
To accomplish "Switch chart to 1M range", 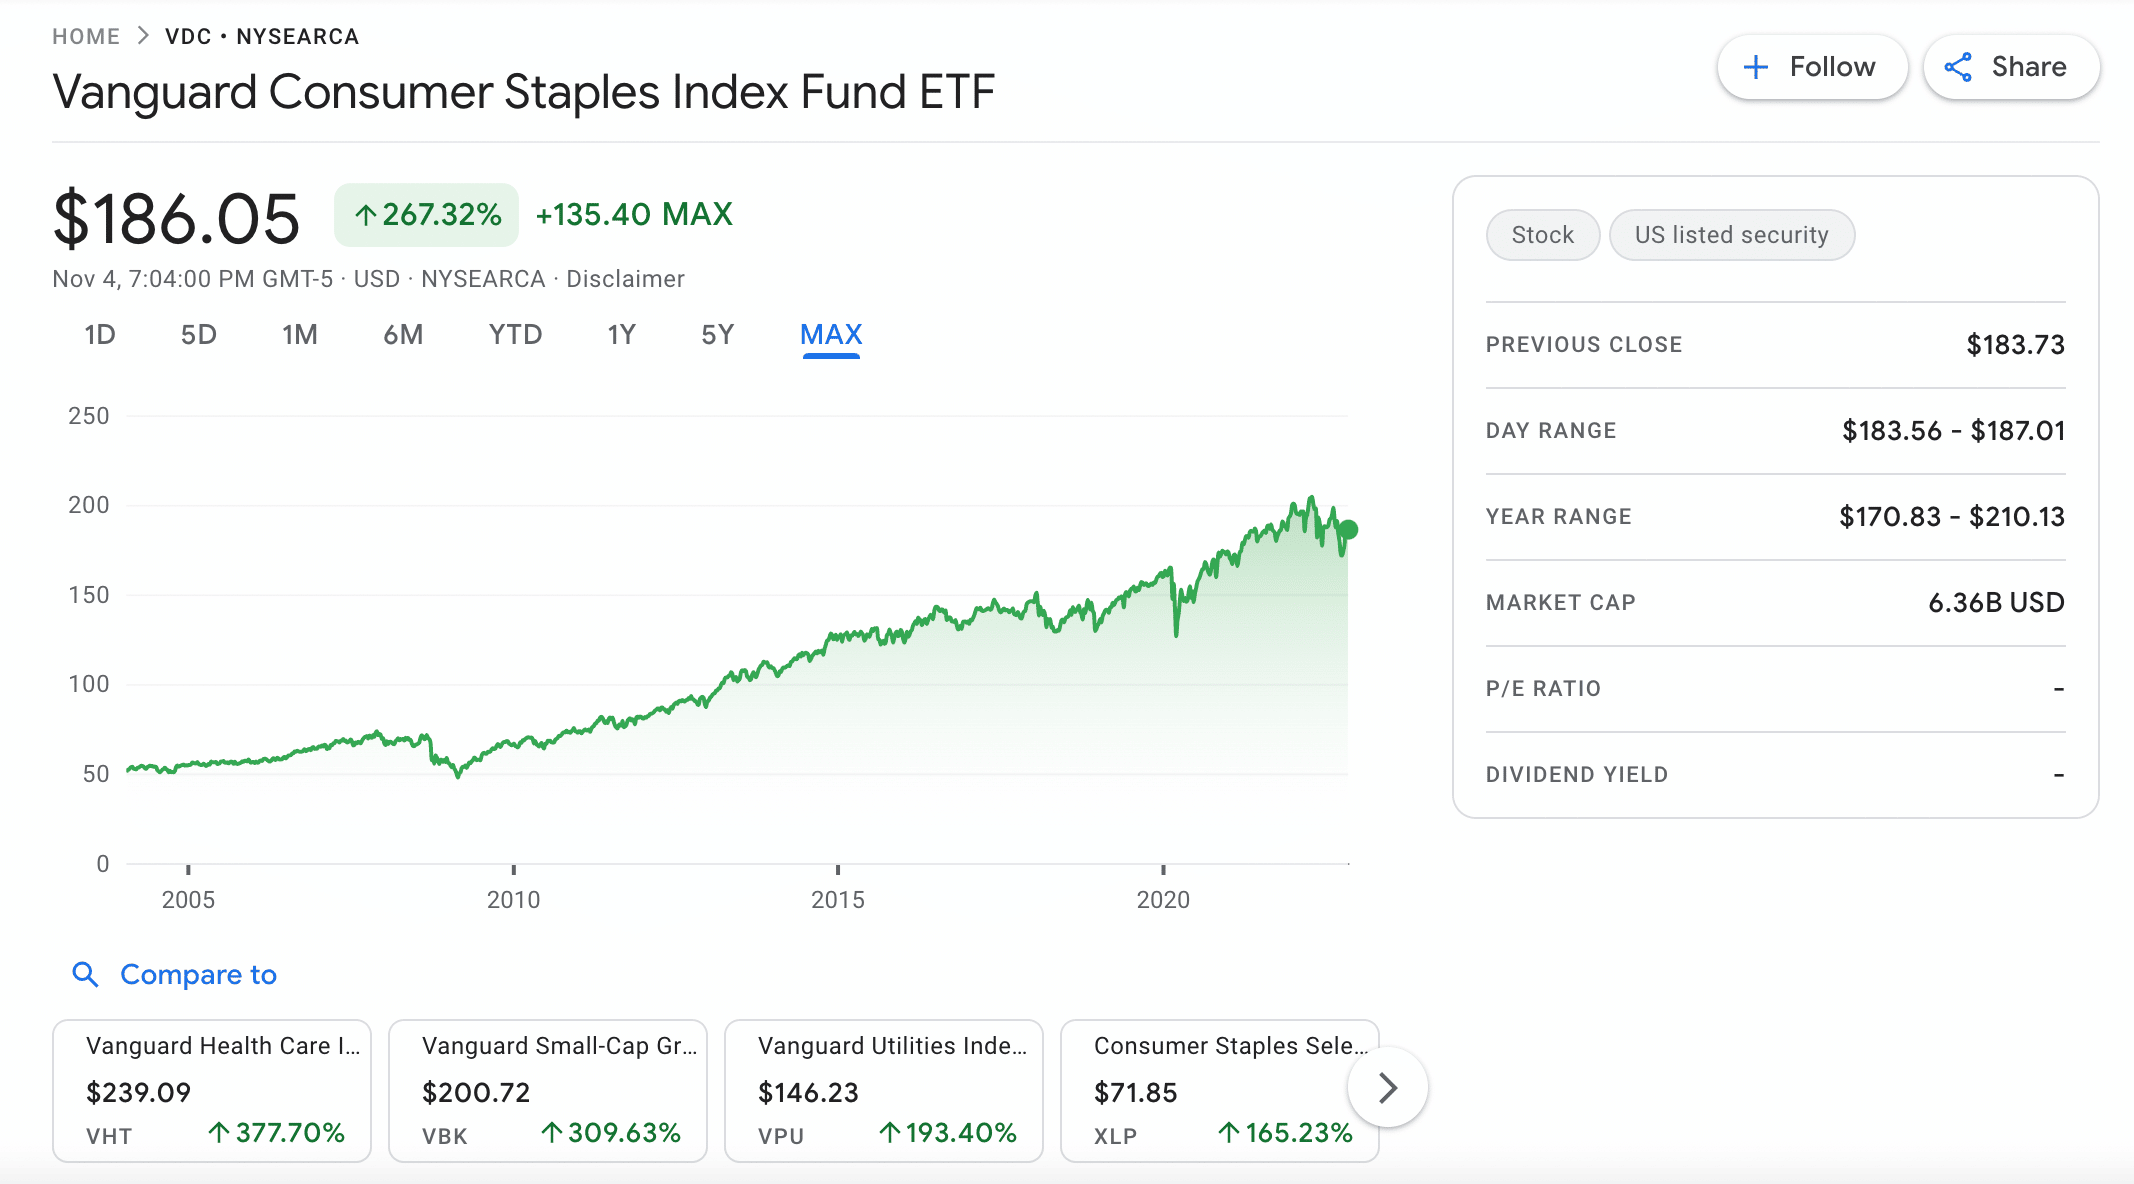I will coord(300,335).
